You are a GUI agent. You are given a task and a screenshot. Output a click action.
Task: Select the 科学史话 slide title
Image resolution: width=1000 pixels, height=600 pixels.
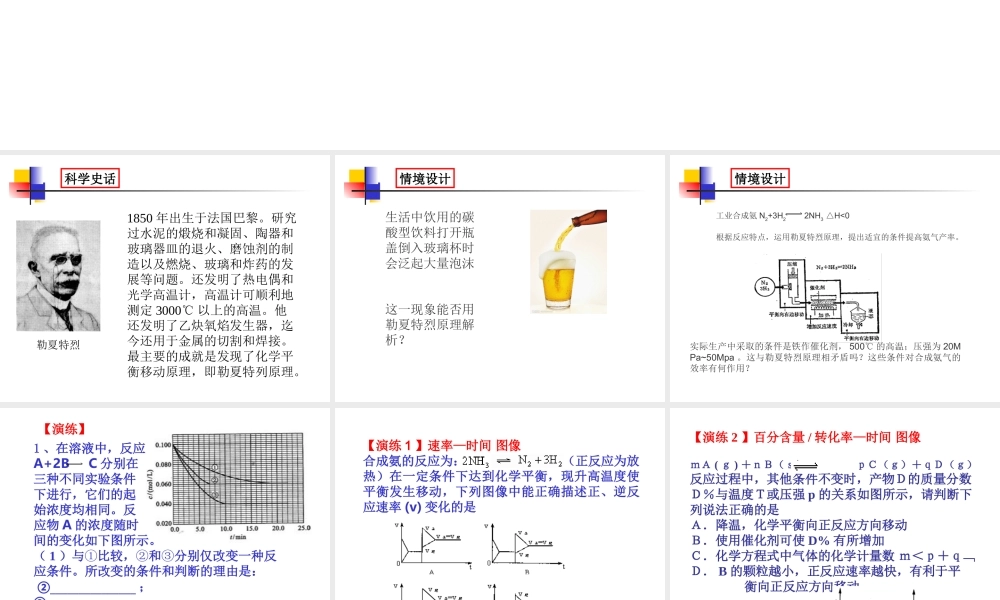[90, 179]
